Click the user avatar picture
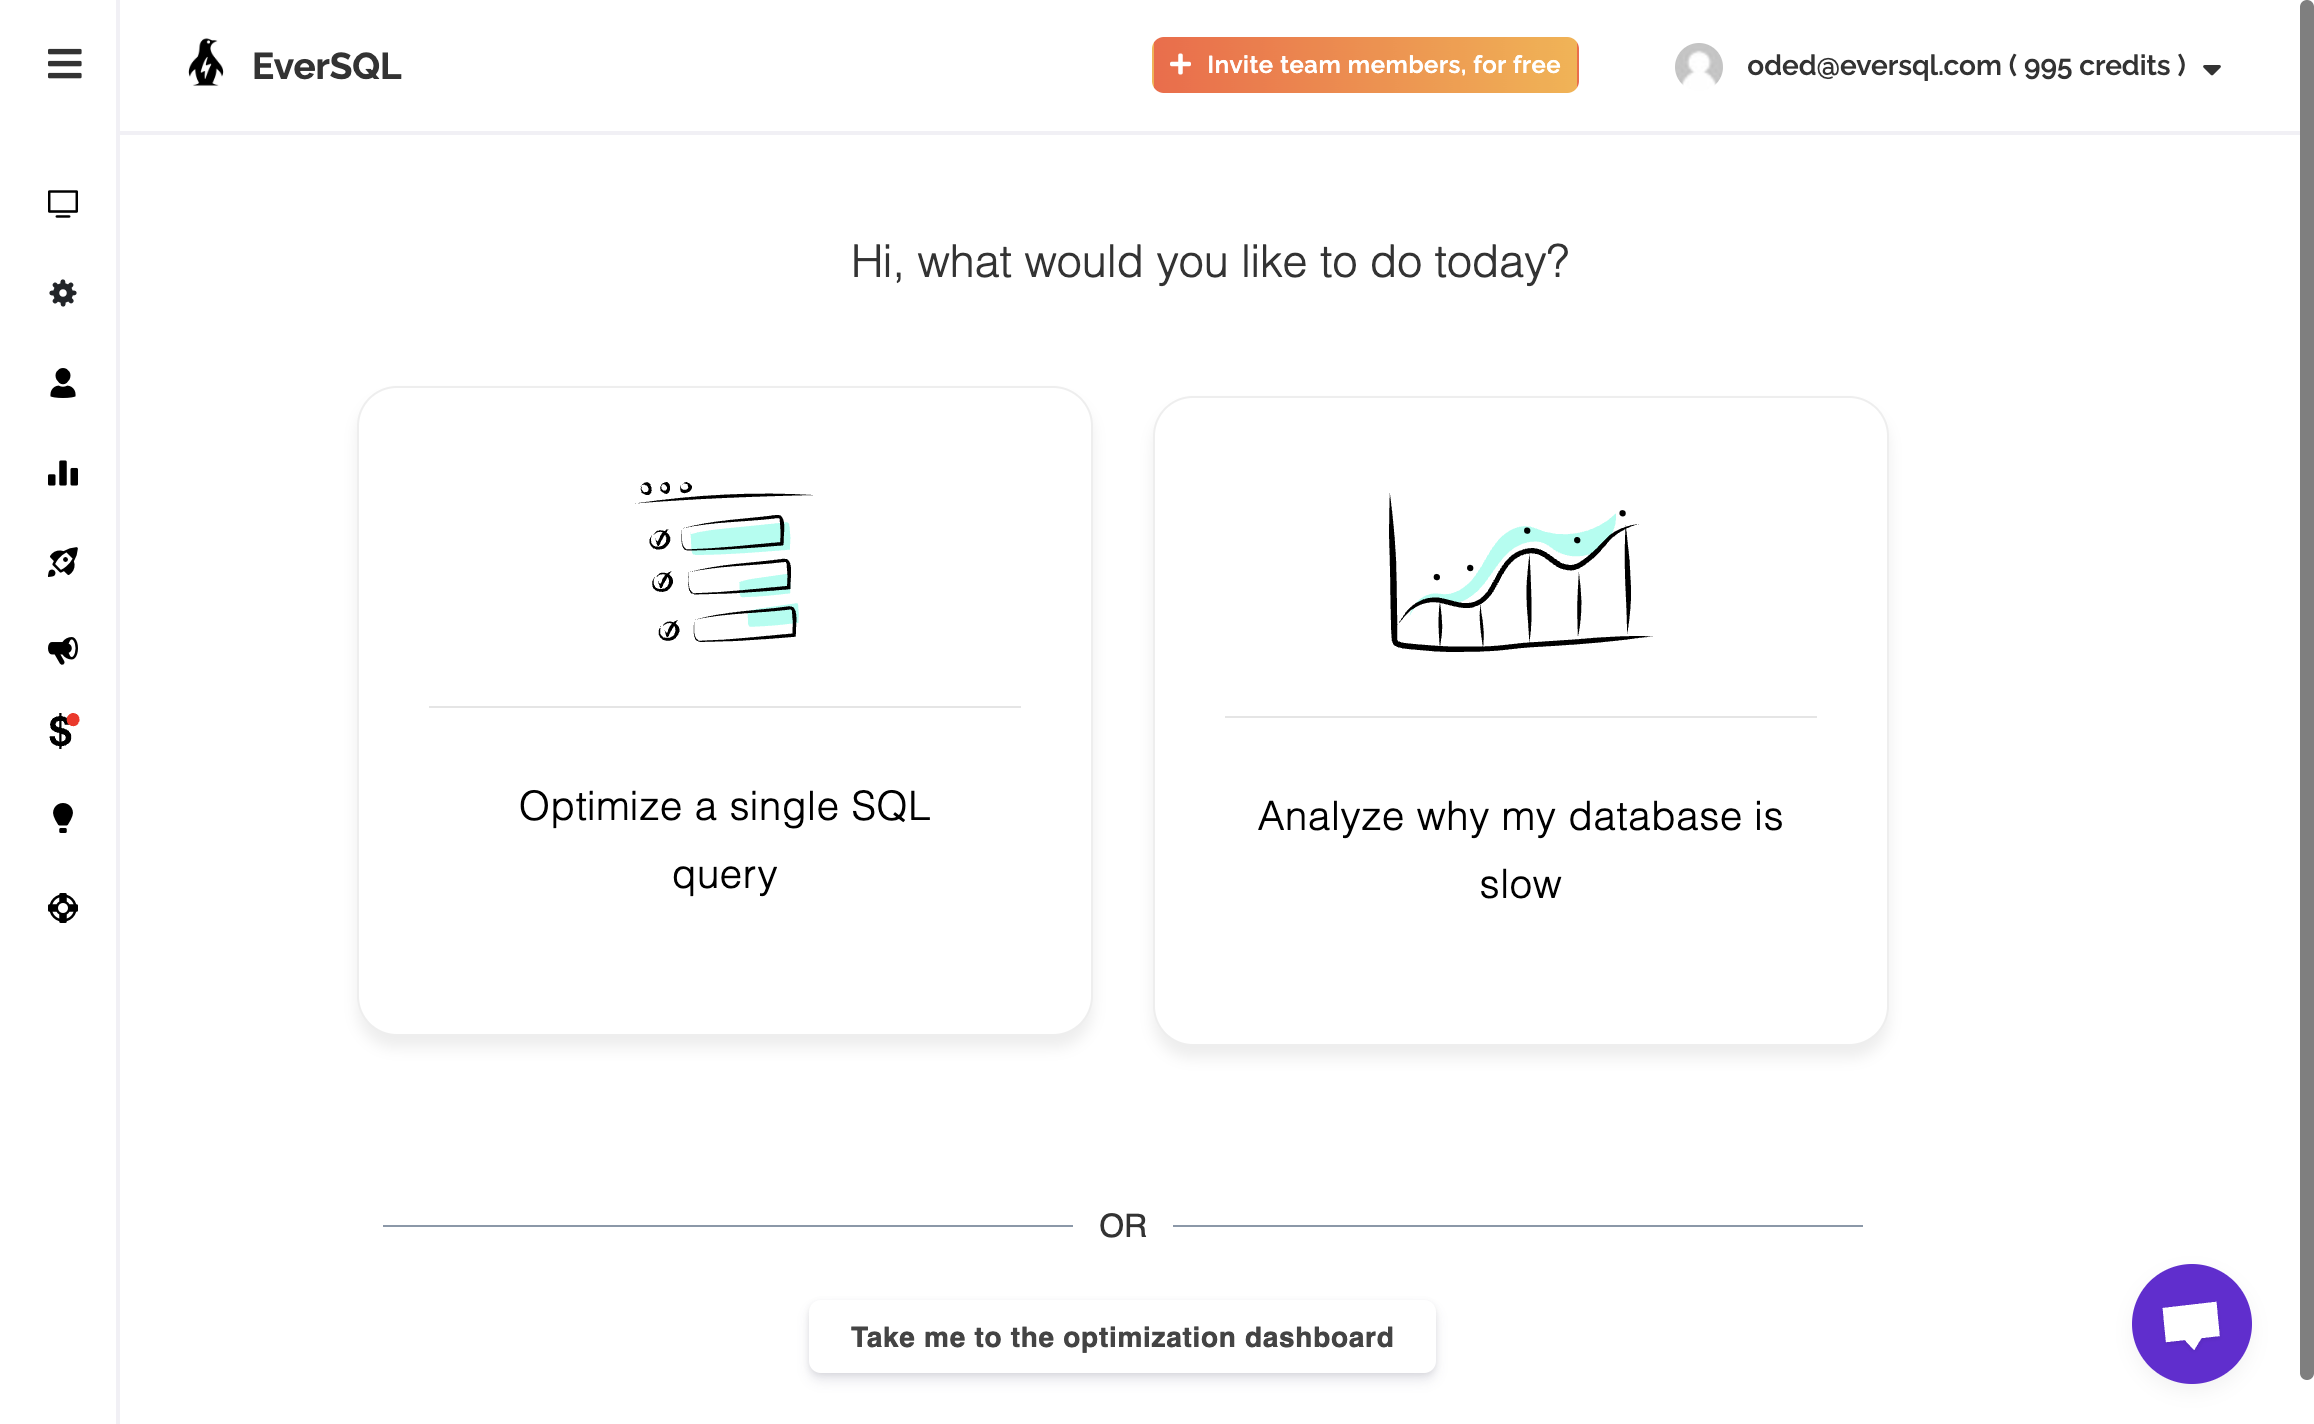Image resolution: width=2314 pixels, height=1424 pixels. coord(1698,66)
